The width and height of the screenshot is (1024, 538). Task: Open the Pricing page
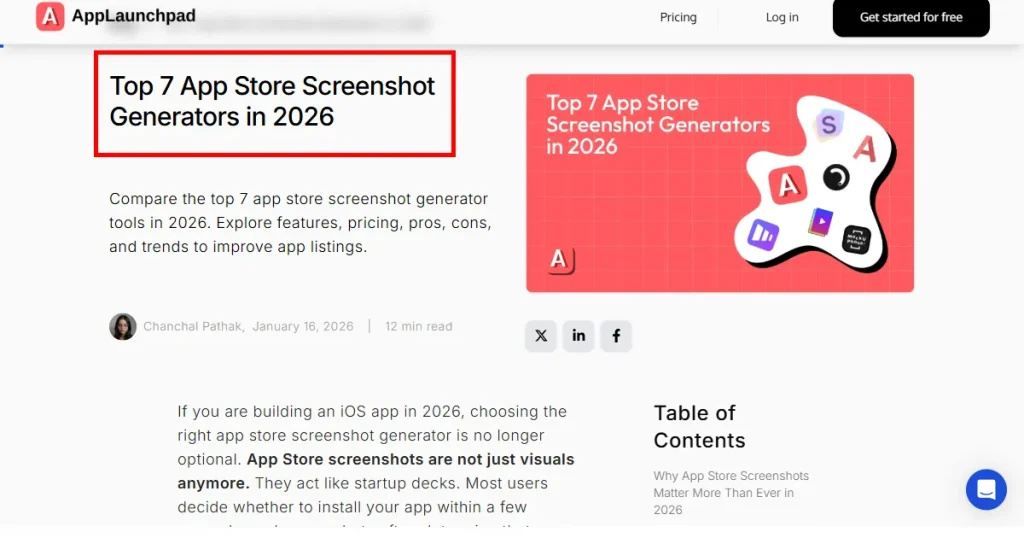tap(678, 18)
